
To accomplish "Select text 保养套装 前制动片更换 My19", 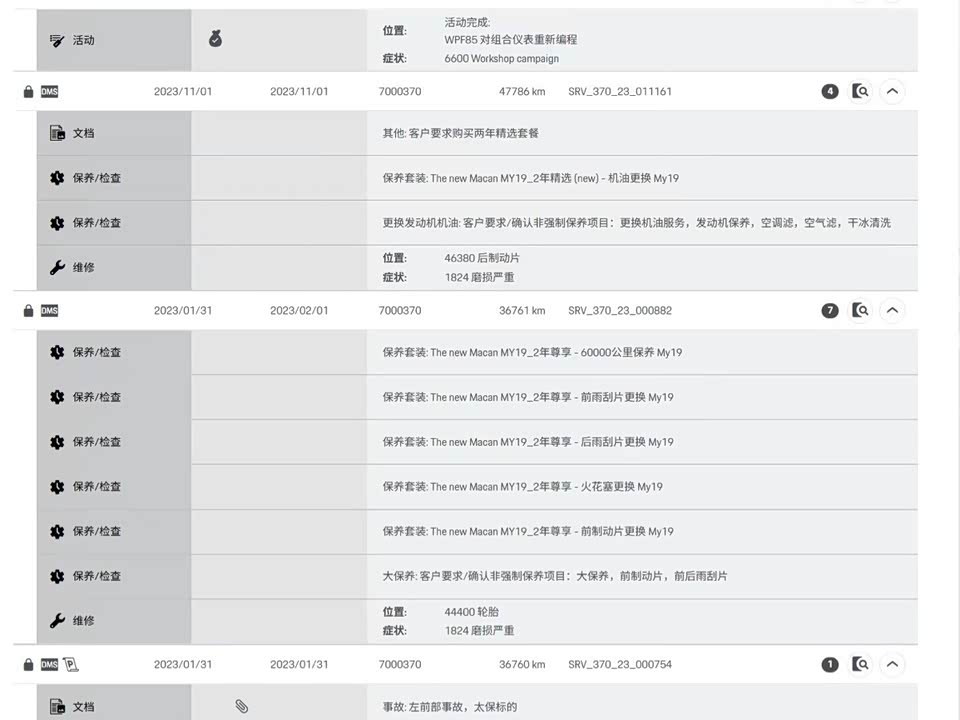I will 528,531.
